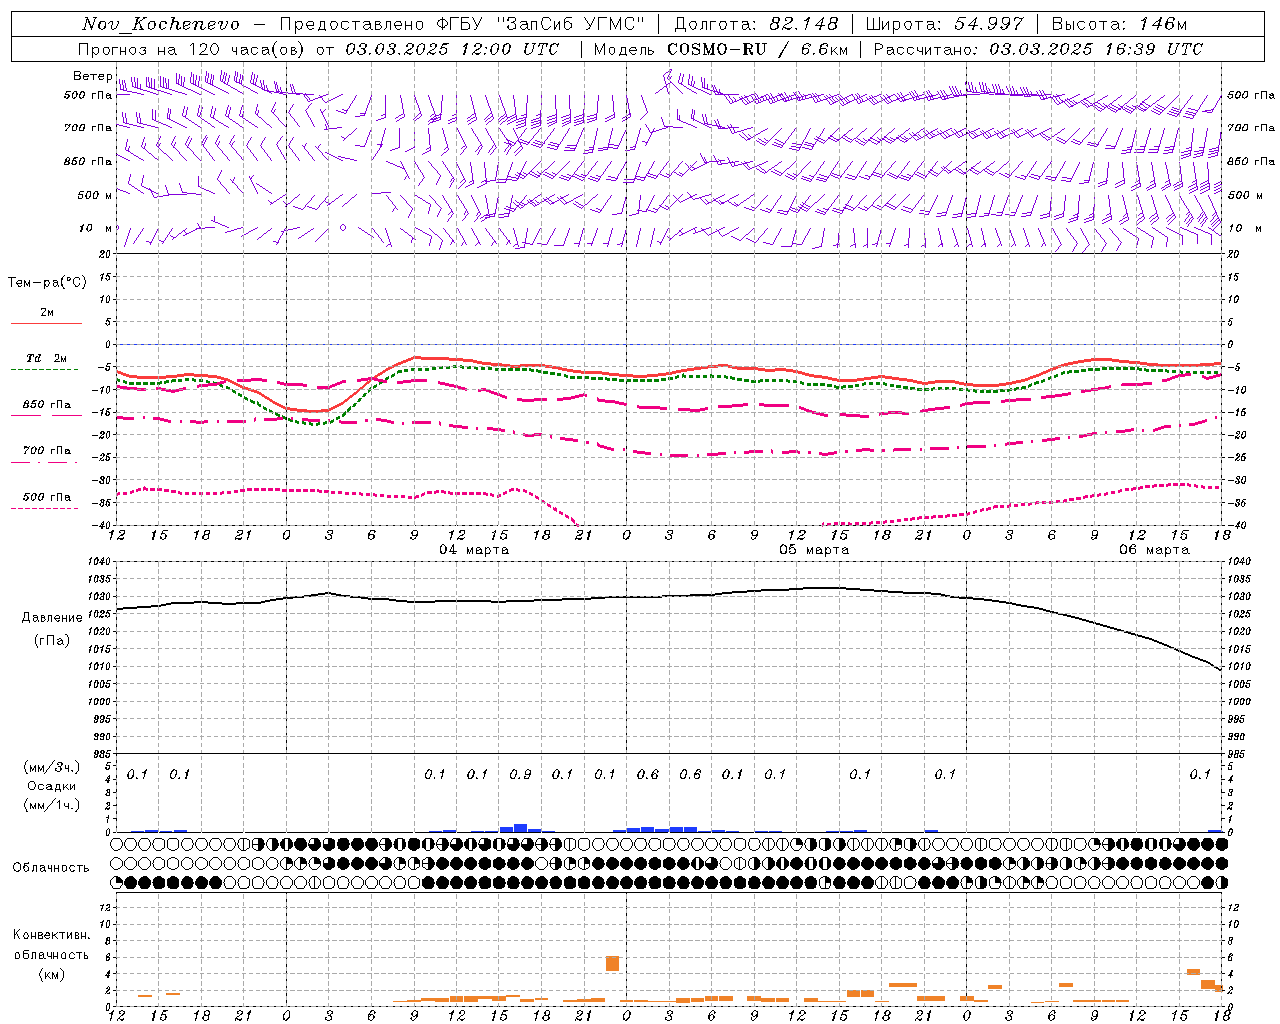Click the latitude value Широта: 54.997

pyautogui.click(x=945, y=24)
